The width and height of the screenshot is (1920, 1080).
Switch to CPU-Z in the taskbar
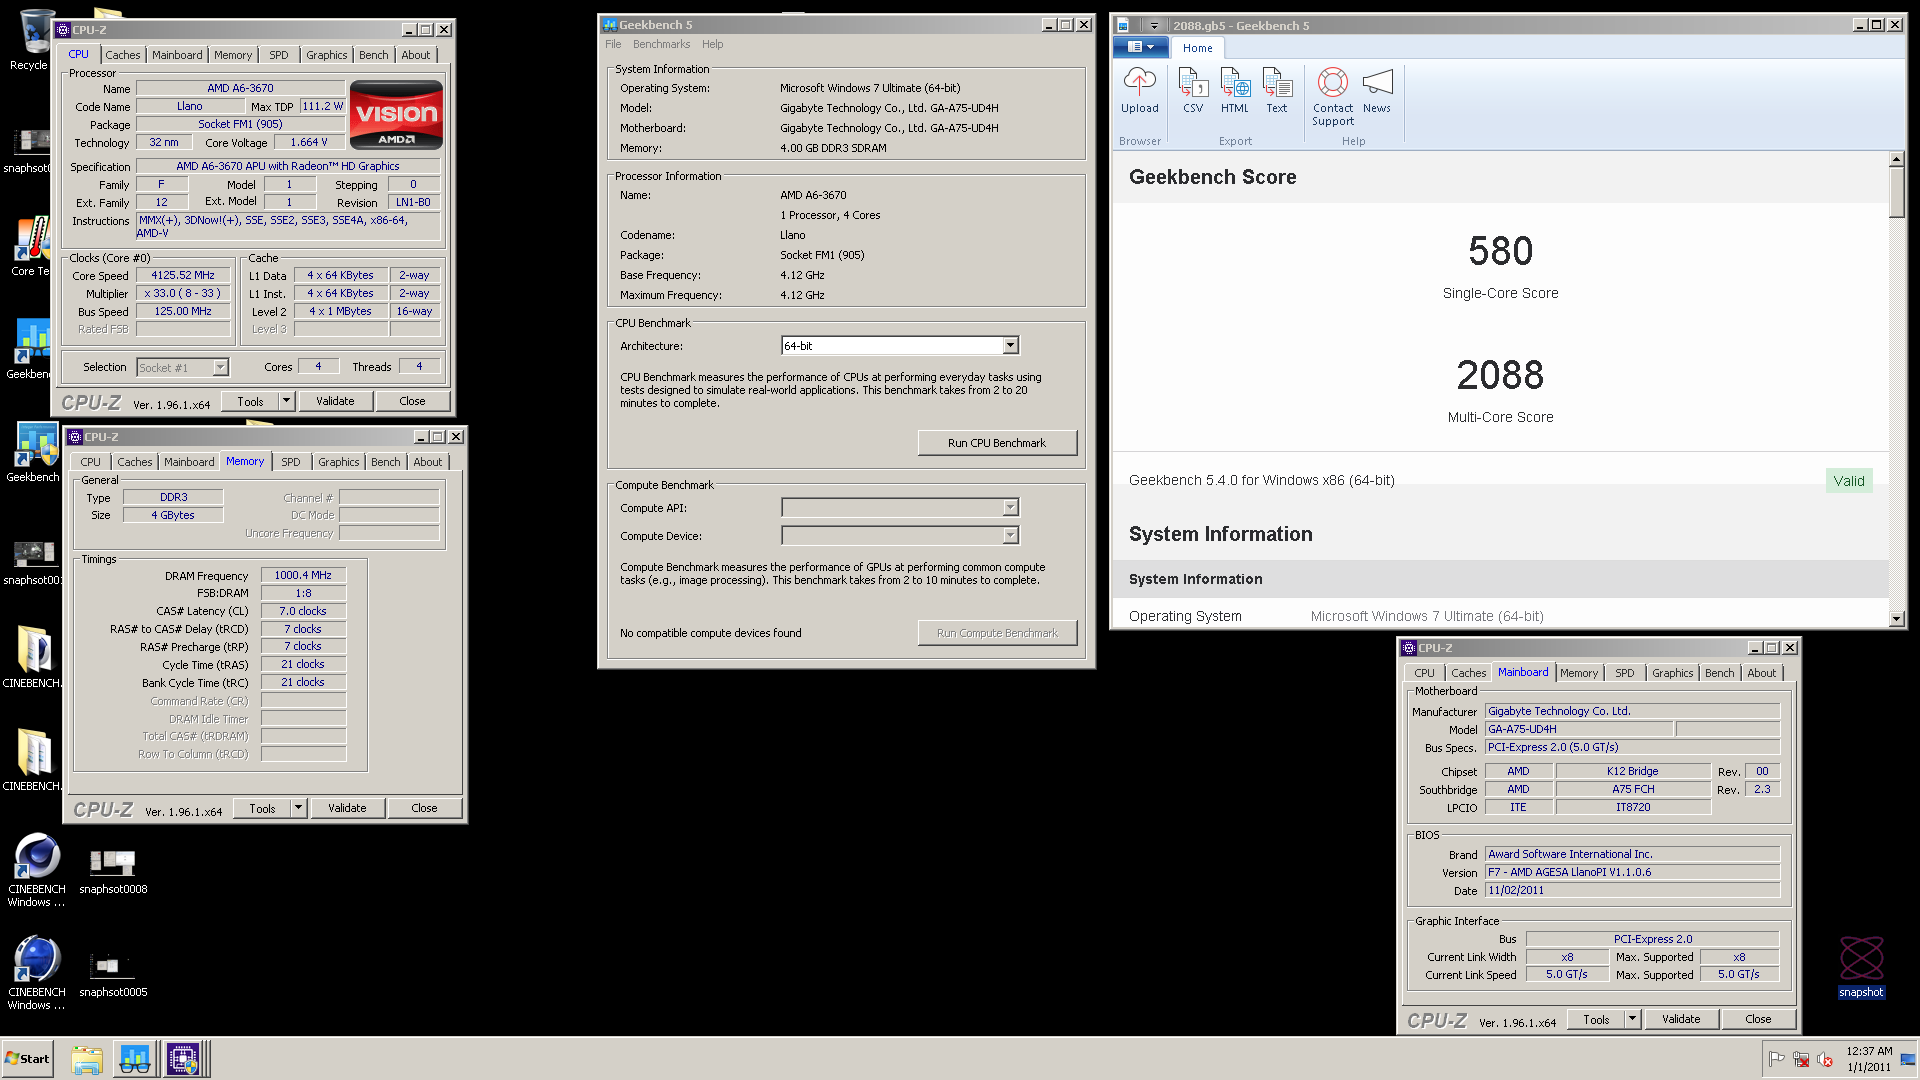point(184,1059)
